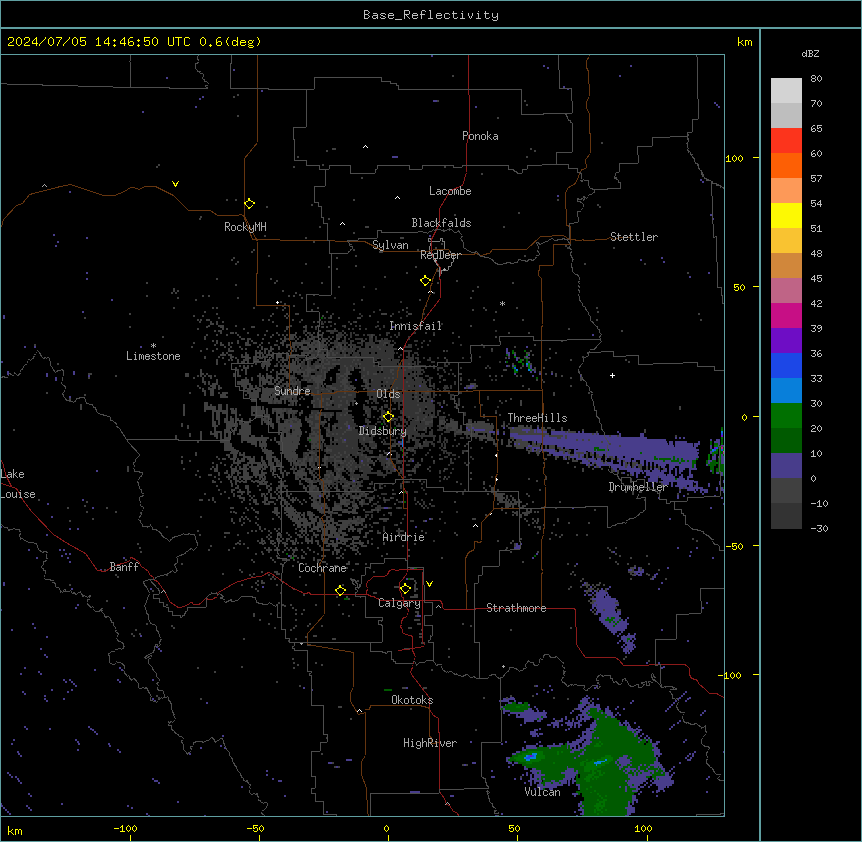Click the dark green 10-20 dBZ legend swatch

[x=786, y=441]
